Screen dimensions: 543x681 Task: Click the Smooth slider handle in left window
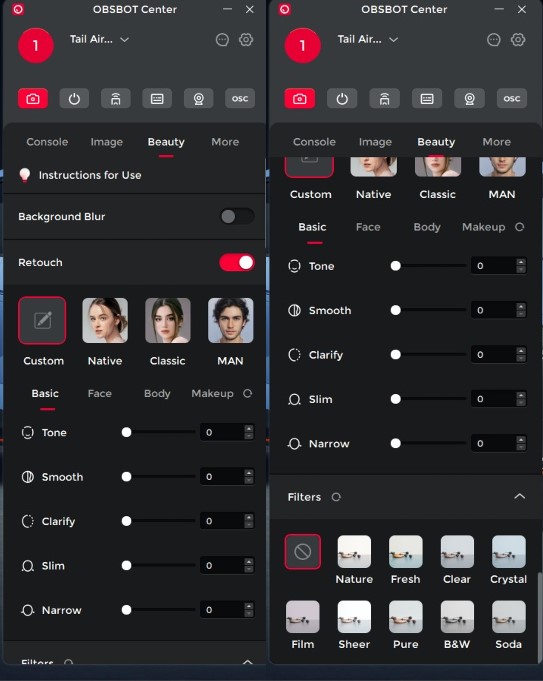click(x=126, y=477)
